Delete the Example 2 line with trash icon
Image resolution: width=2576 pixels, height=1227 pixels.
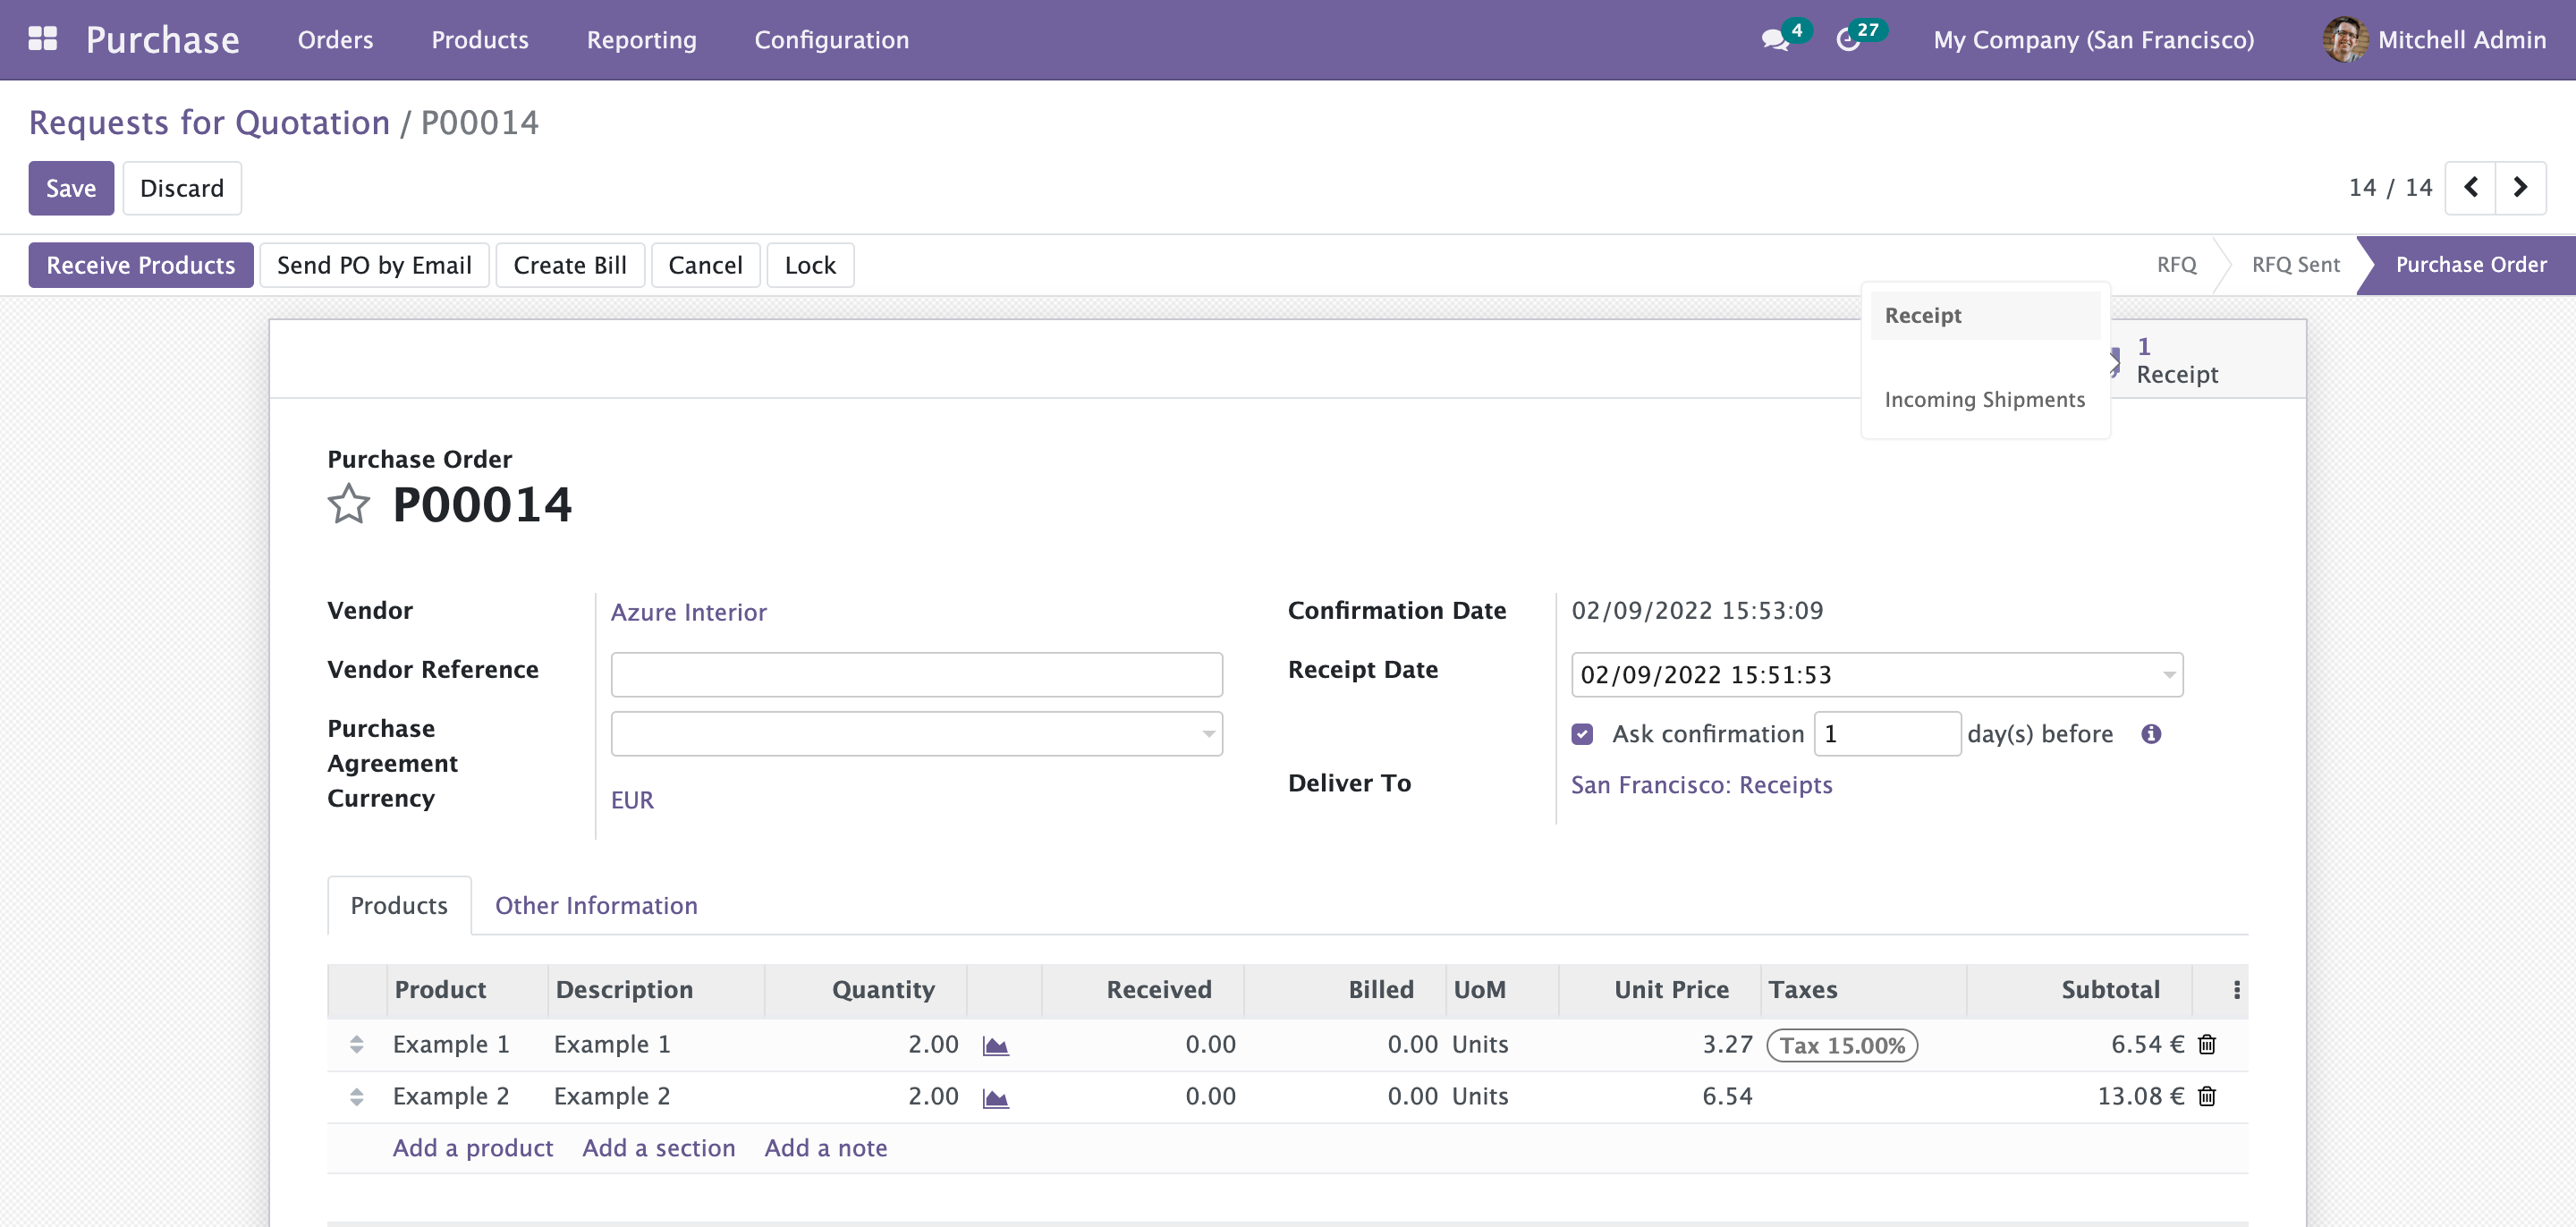(x=2207, y=1097)
